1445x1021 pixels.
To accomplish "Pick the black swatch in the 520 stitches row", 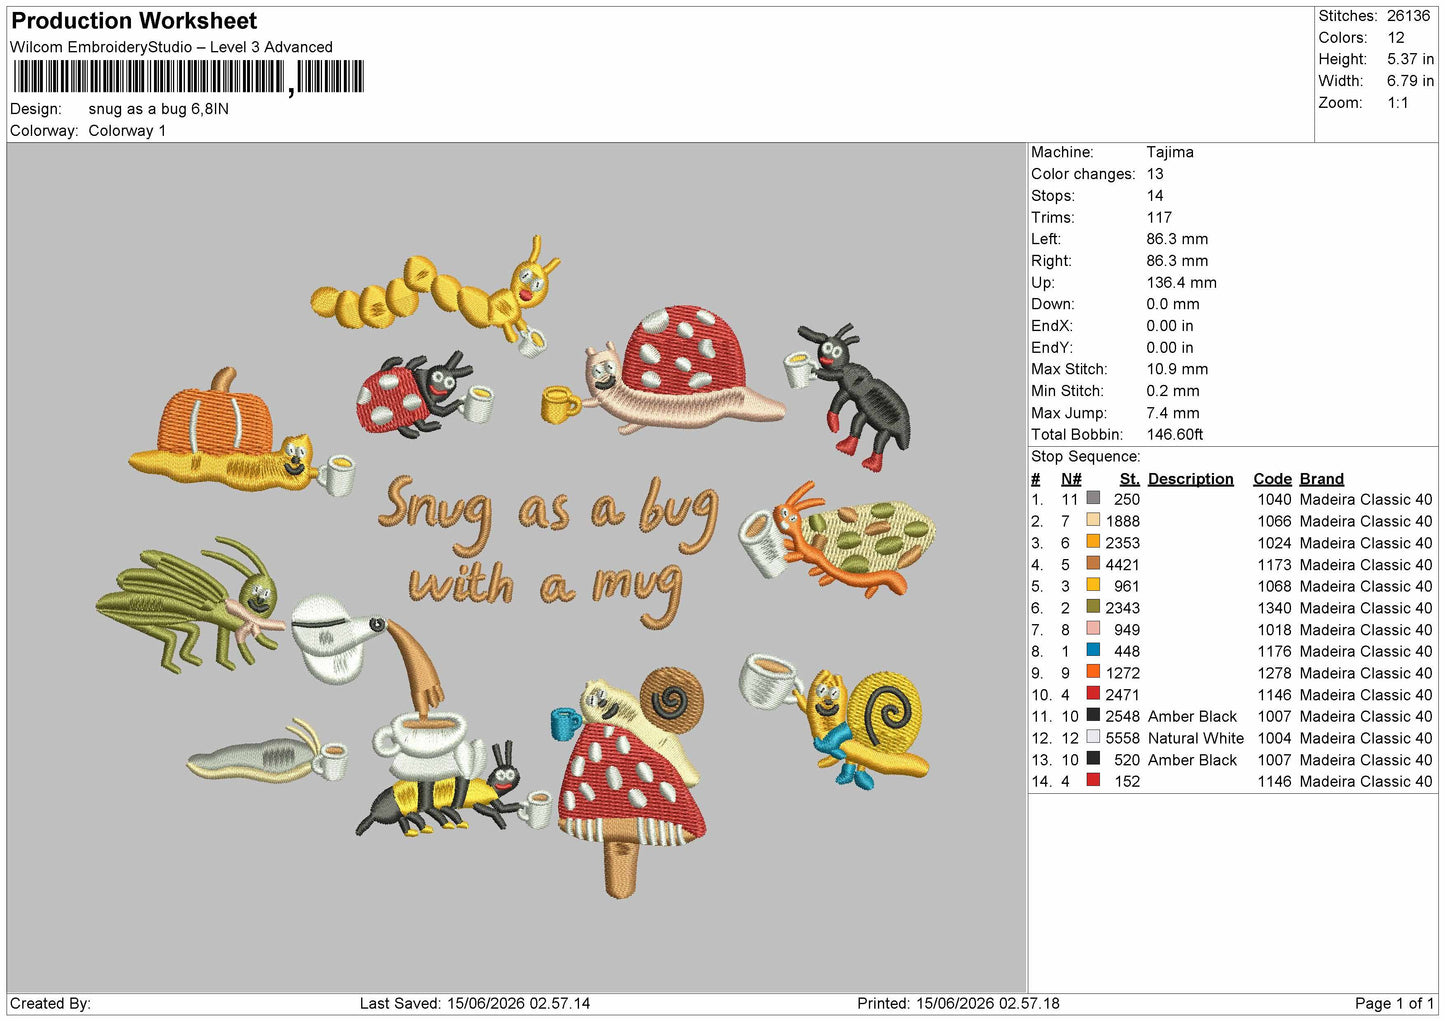I will [1093, 759].
